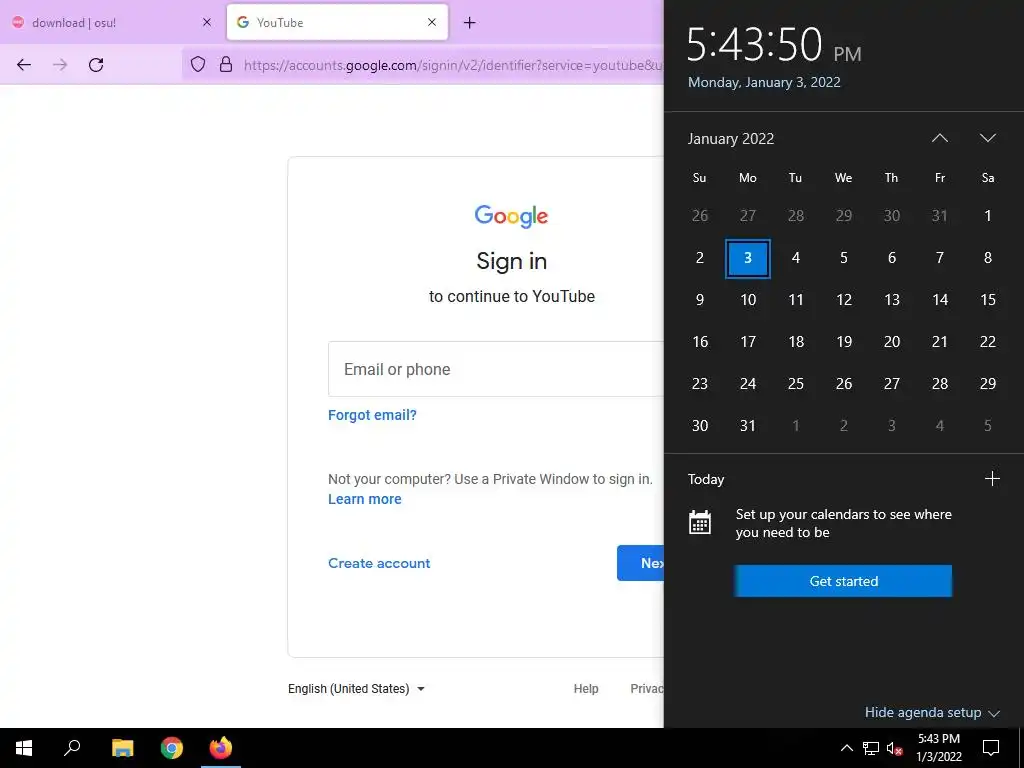
Task: Select December 31 in the calendar
Action: pos(940,216)
